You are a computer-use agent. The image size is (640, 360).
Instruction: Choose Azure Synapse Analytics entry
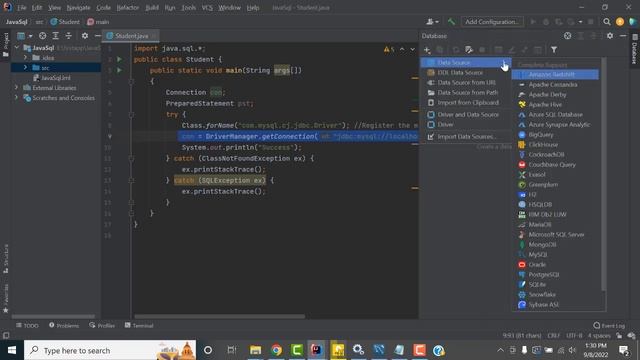pos(555,124)
